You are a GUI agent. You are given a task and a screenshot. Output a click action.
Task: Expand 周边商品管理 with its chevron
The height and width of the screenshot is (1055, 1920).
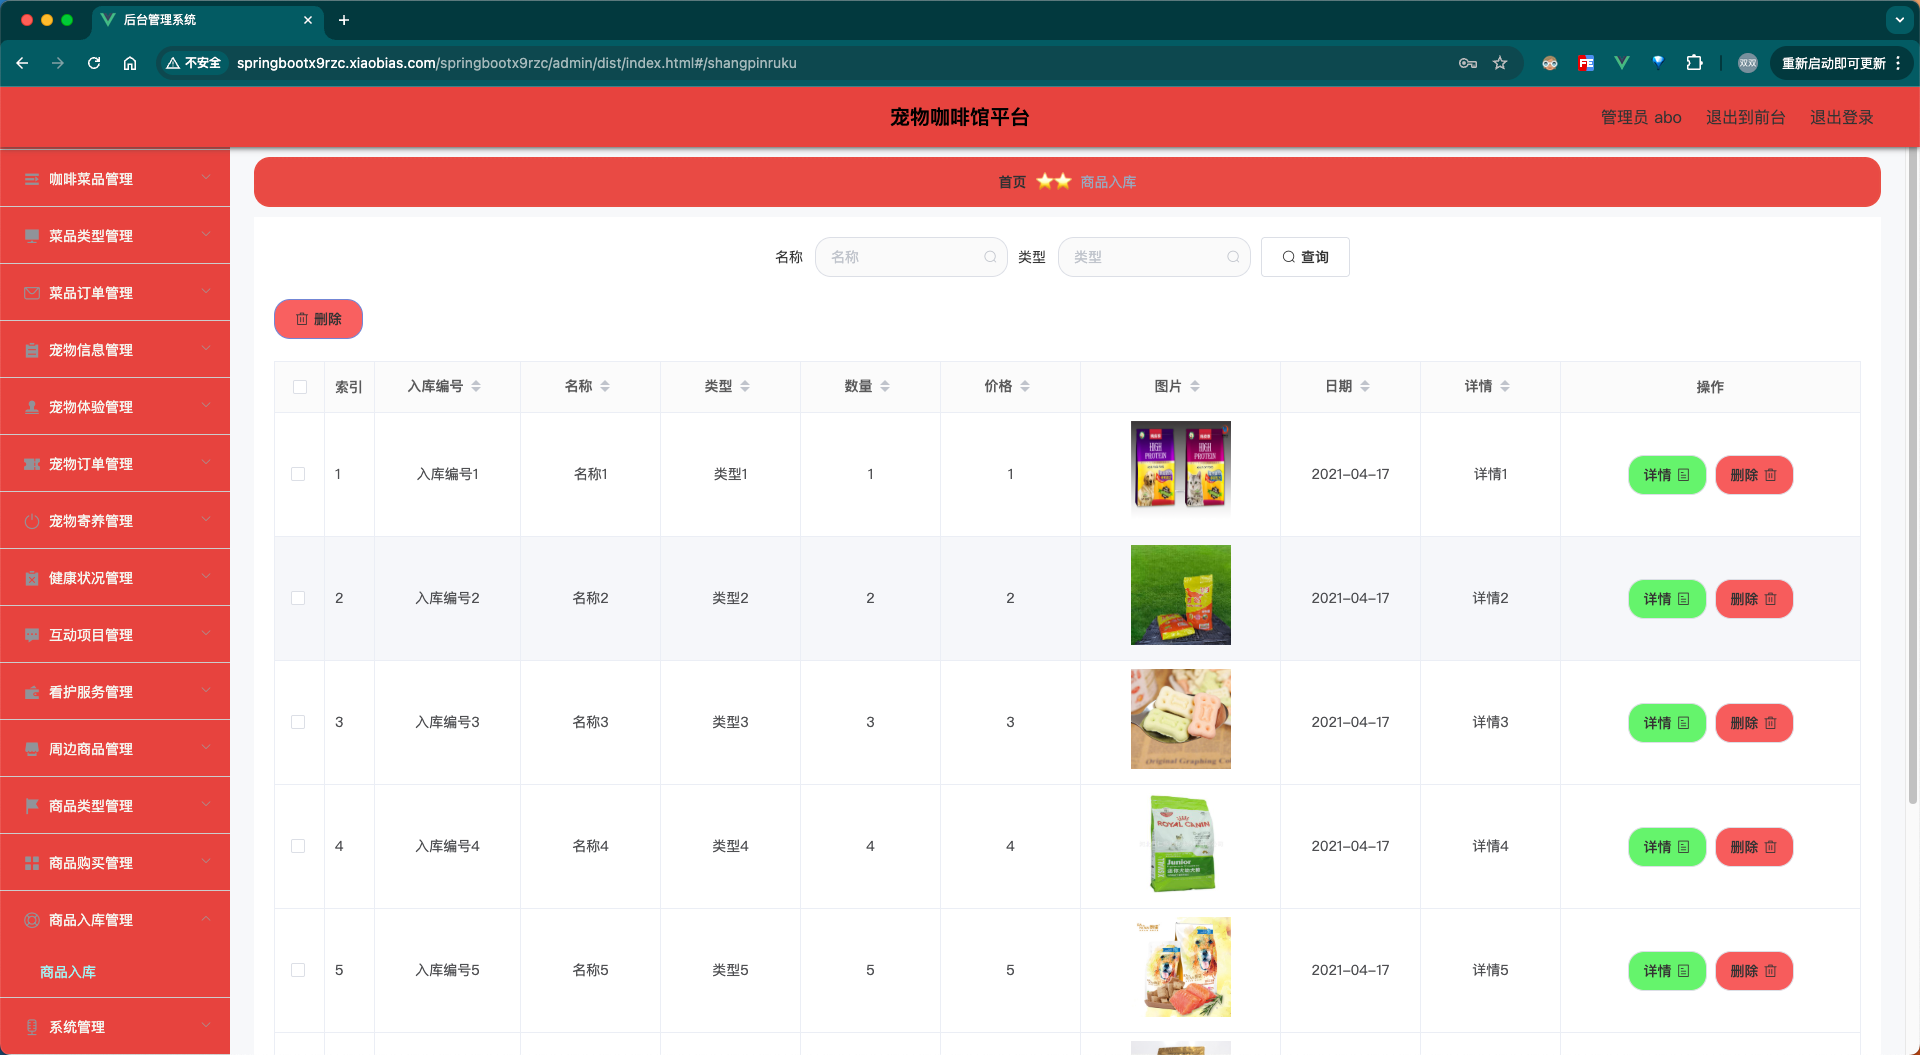206,748
